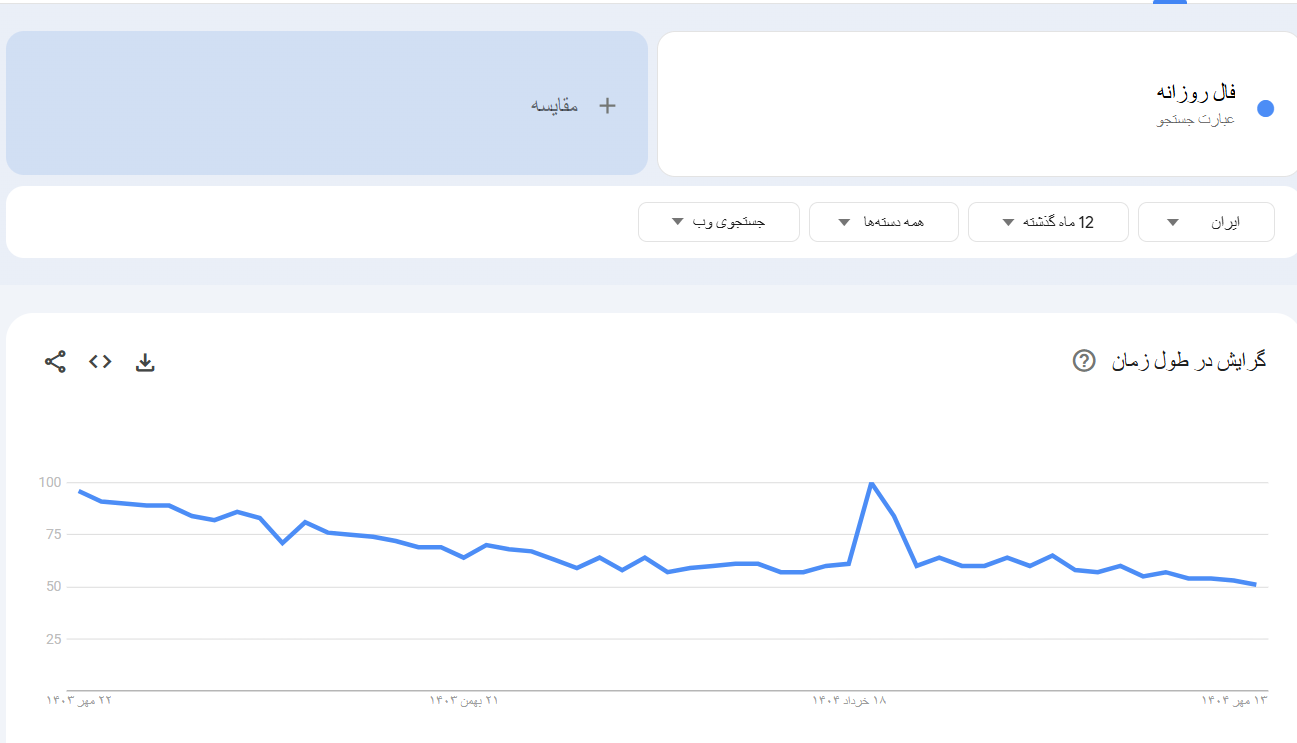Edit the search term فال روزانه
1297x743 pixels.
click(x=1196, y=93)
